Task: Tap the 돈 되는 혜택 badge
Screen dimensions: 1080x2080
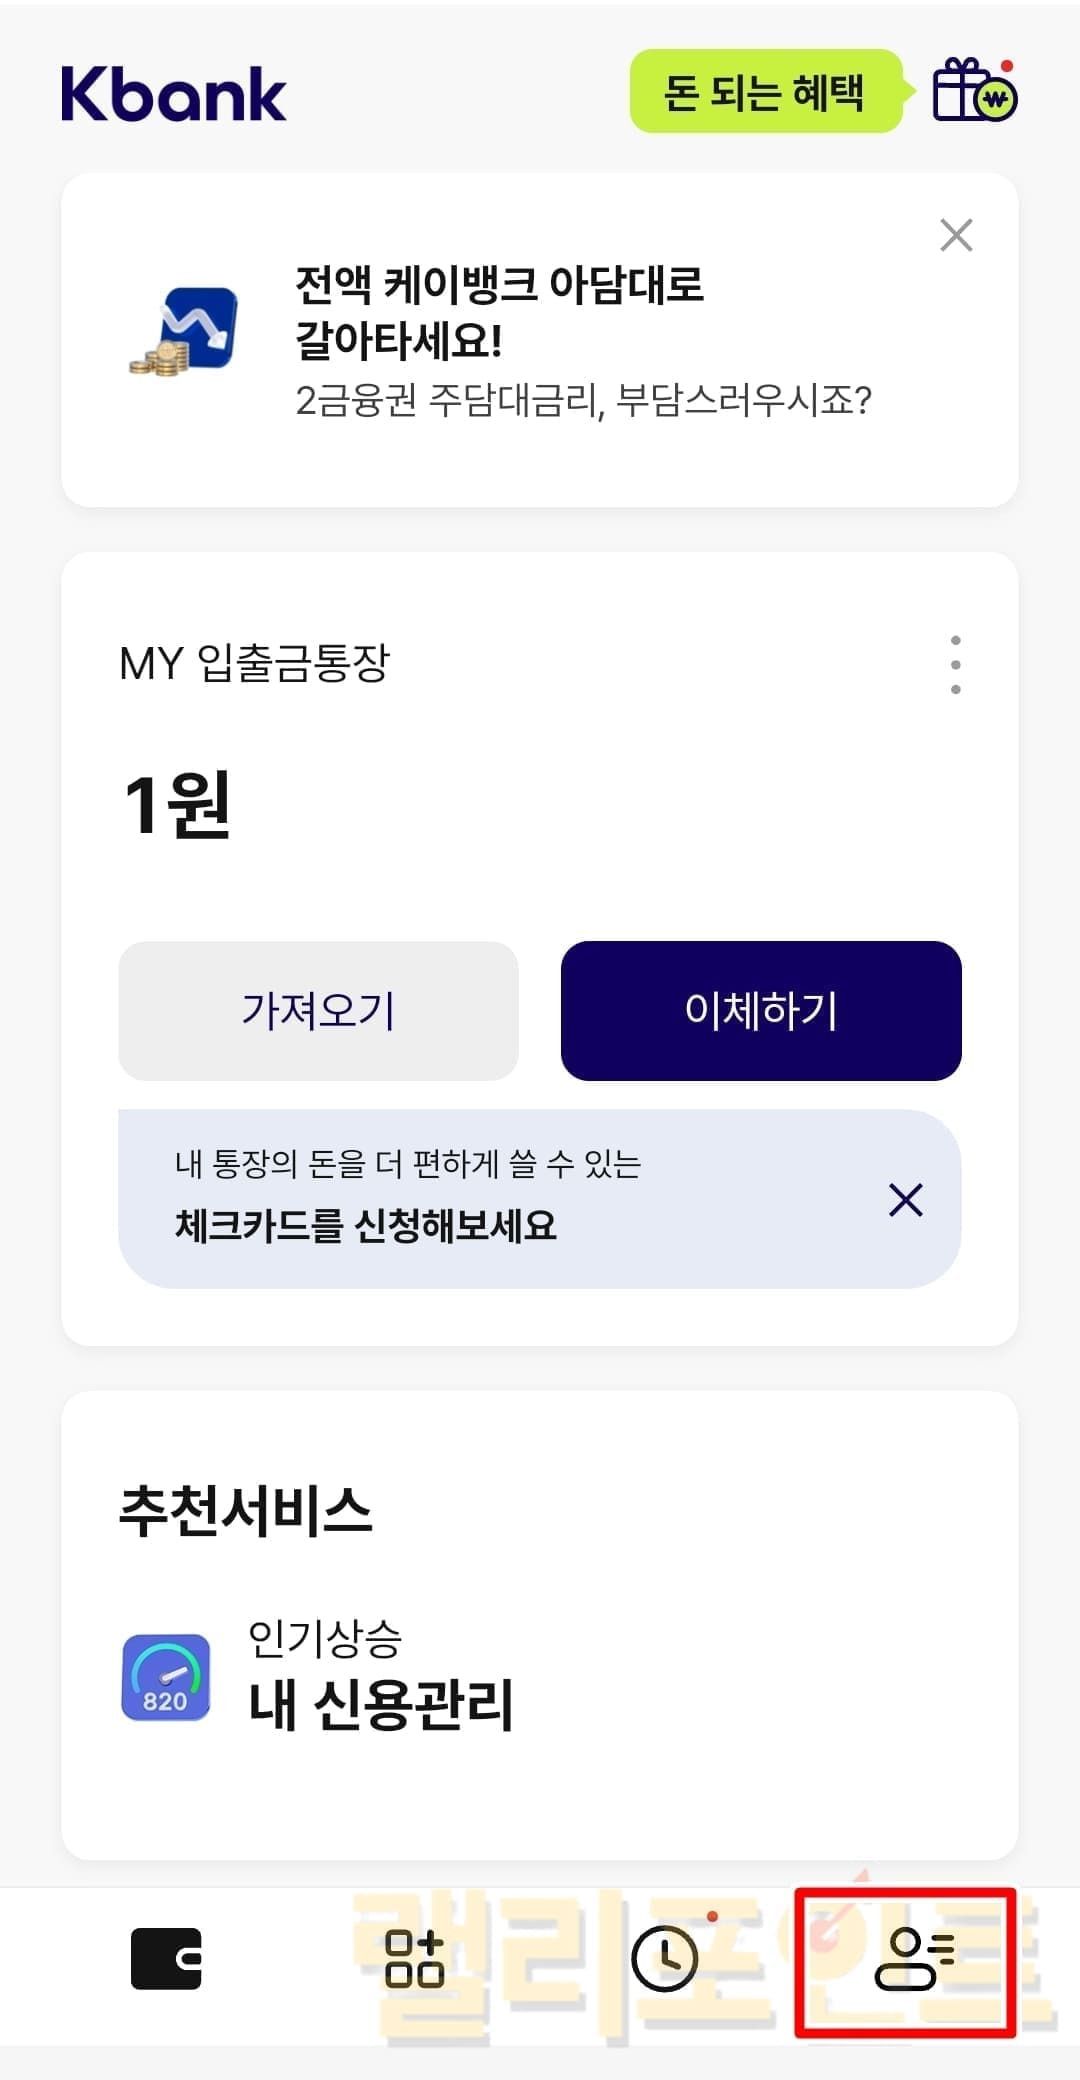Action: click(765, 92)
